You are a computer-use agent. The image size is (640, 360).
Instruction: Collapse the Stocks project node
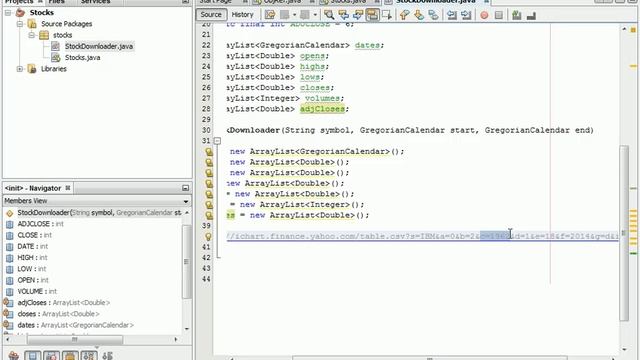pyautogui.click(x=8, y=13)
